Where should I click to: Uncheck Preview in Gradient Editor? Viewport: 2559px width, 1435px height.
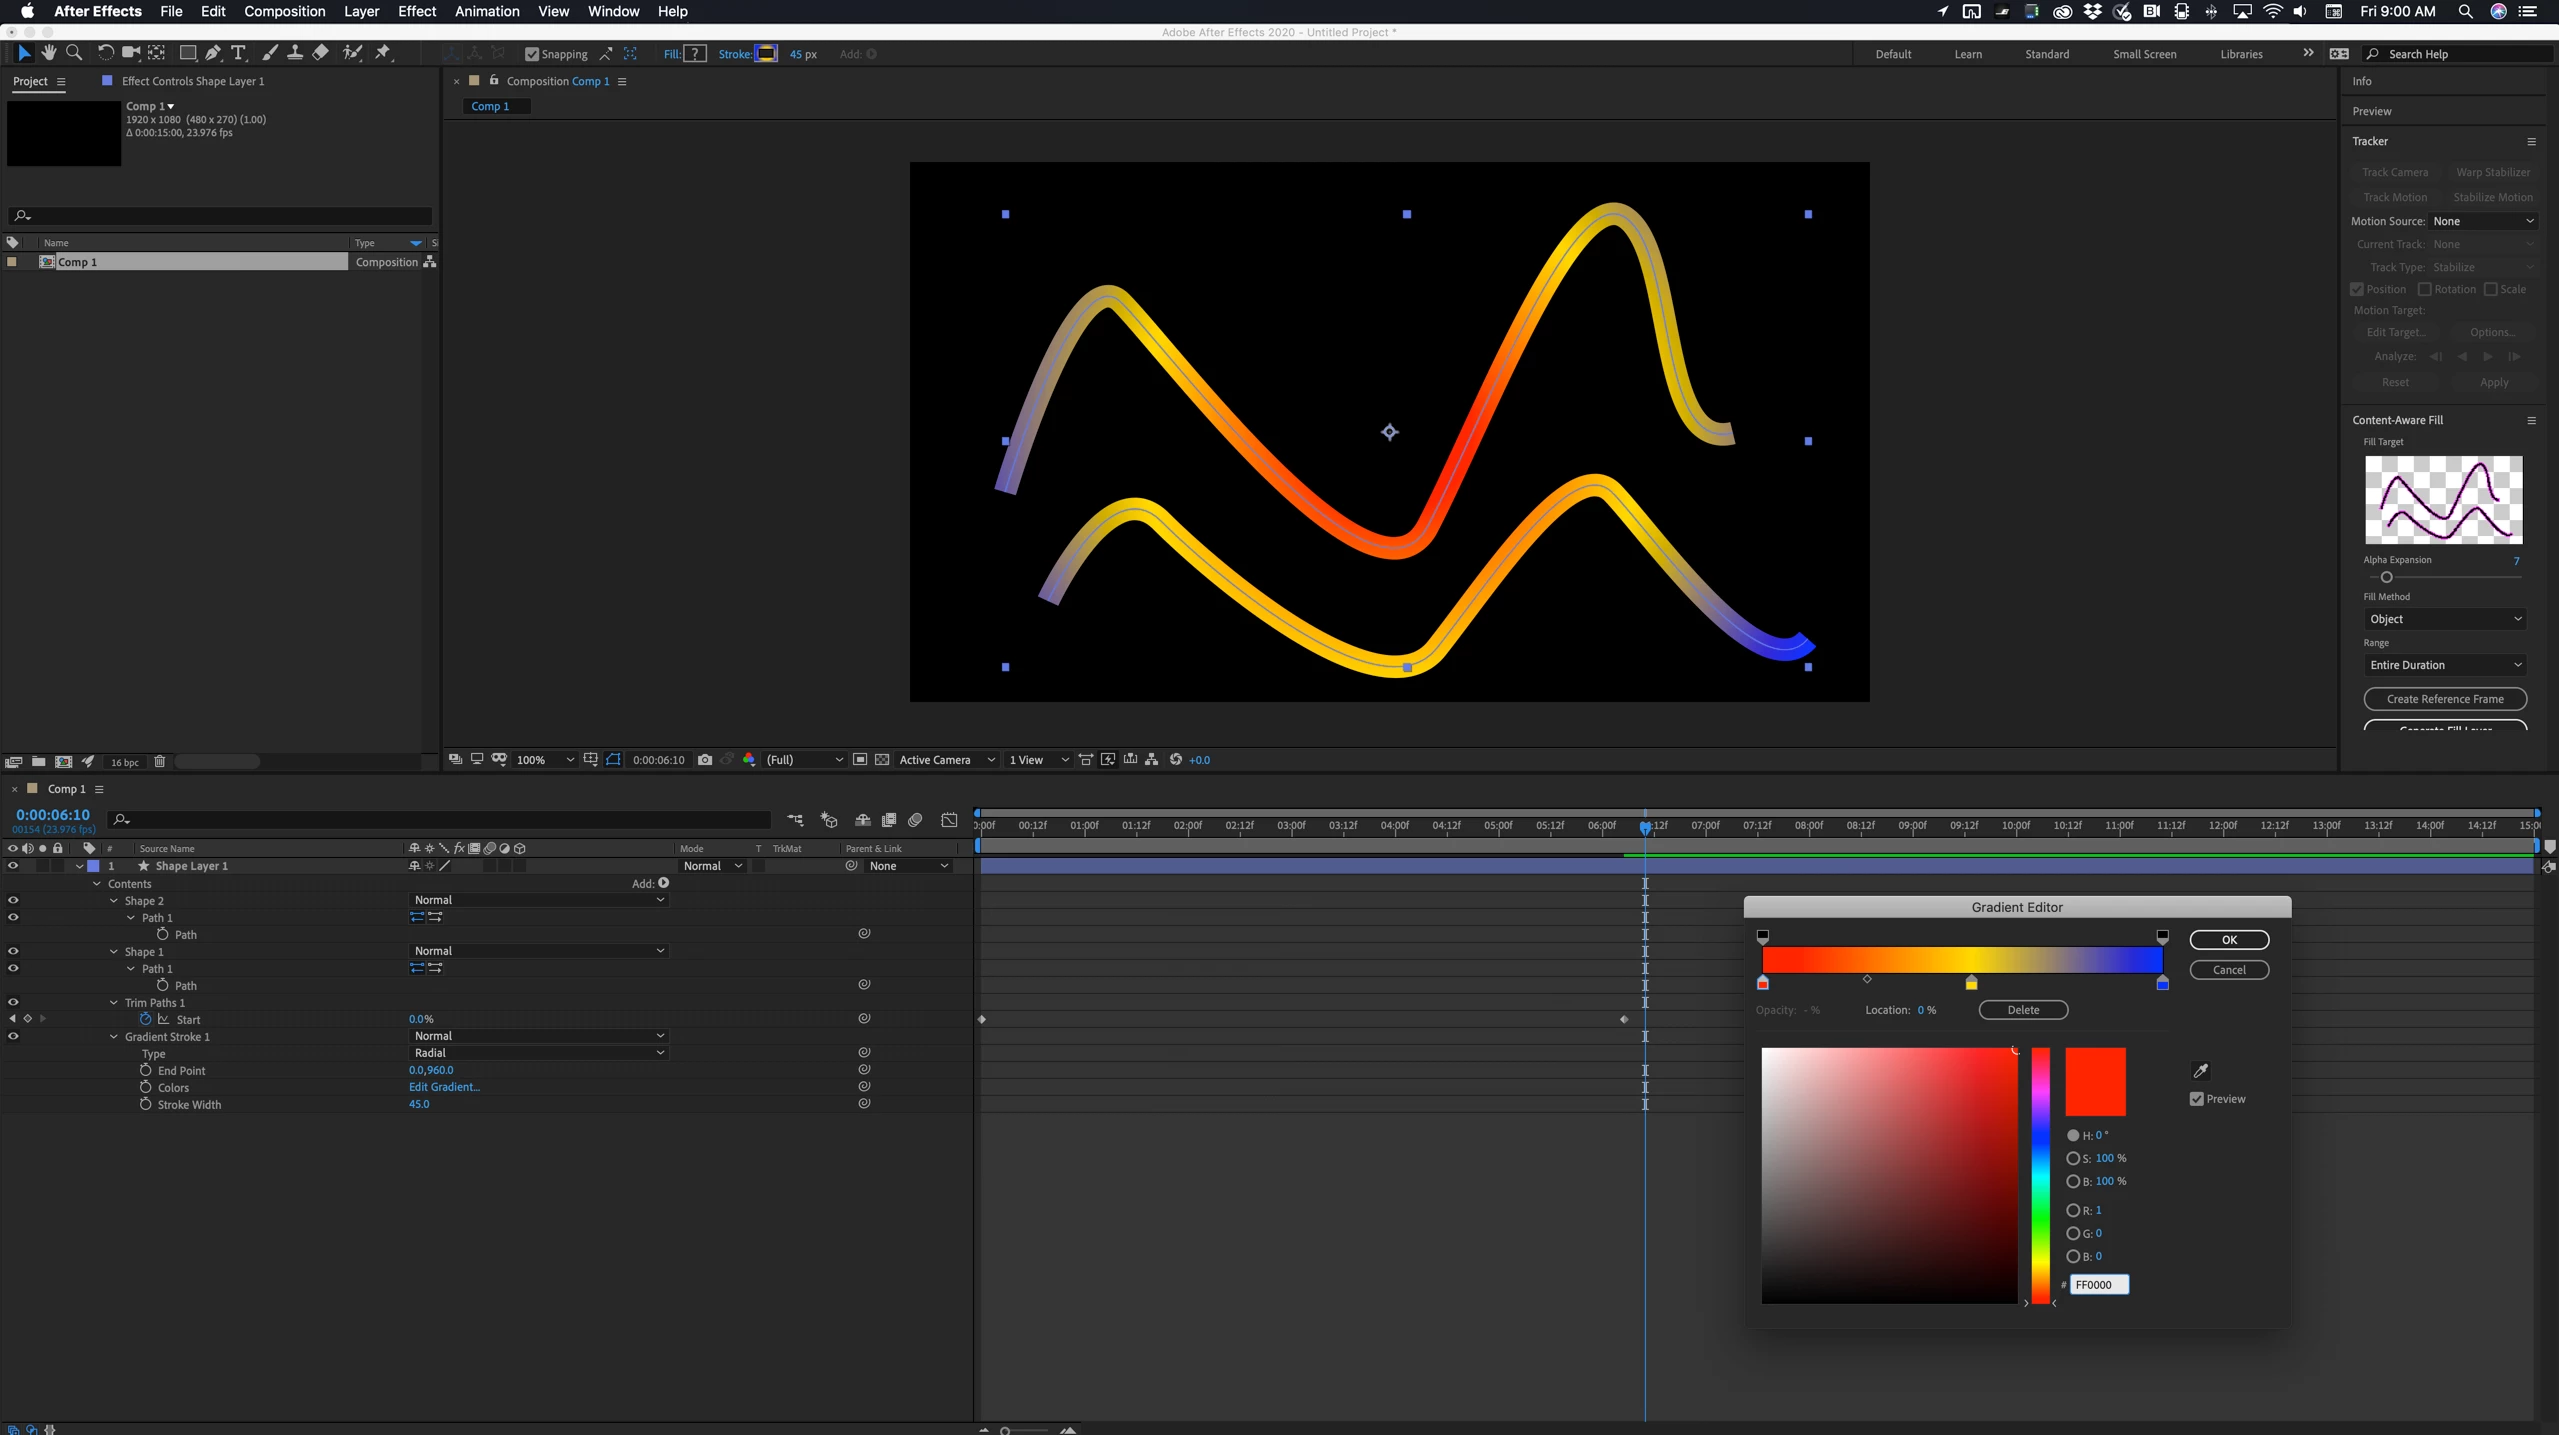[x=2197, y=1099]
